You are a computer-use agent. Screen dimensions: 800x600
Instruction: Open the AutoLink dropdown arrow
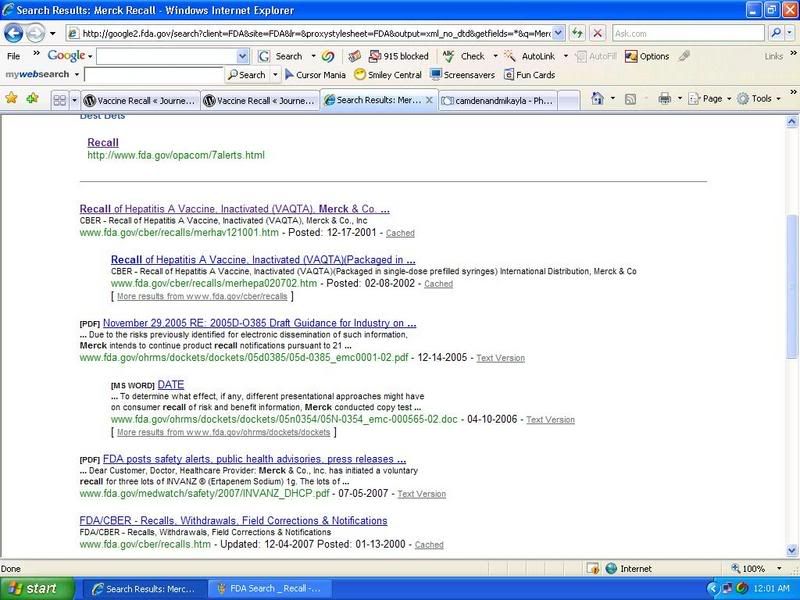tap(565, 56)
